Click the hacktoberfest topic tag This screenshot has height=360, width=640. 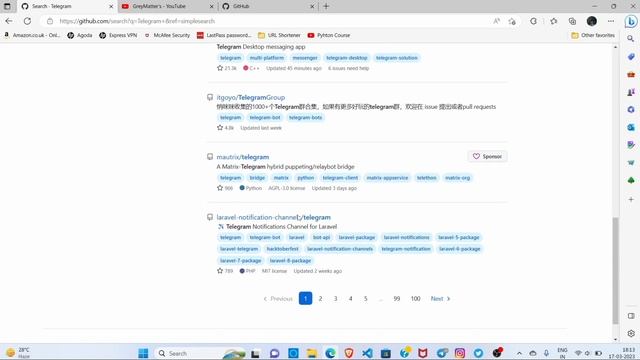pyautogui.click(x=282, y=249)
